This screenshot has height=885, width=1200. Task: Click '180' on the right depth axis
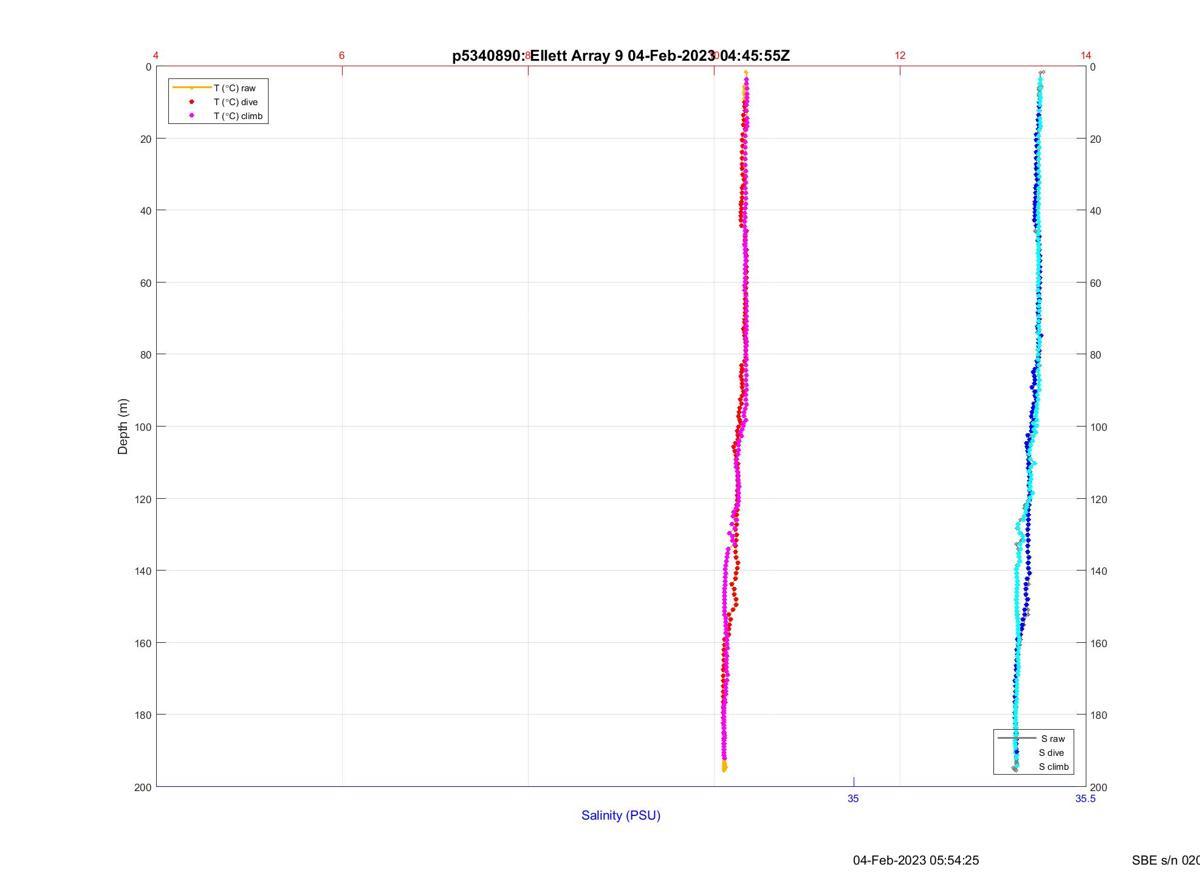point(1099,715)
